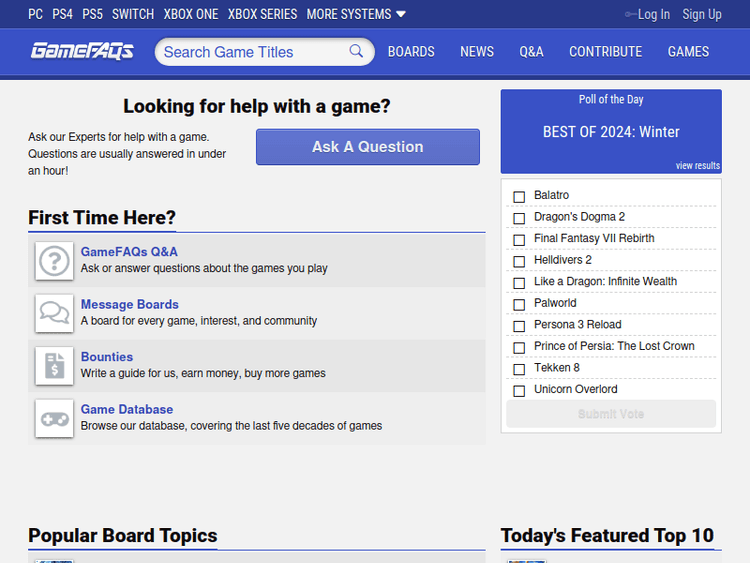Viewport: 750px width, 563px height.
Task: Click the Bounties dollar document icon
Action: tap(54, 366)
